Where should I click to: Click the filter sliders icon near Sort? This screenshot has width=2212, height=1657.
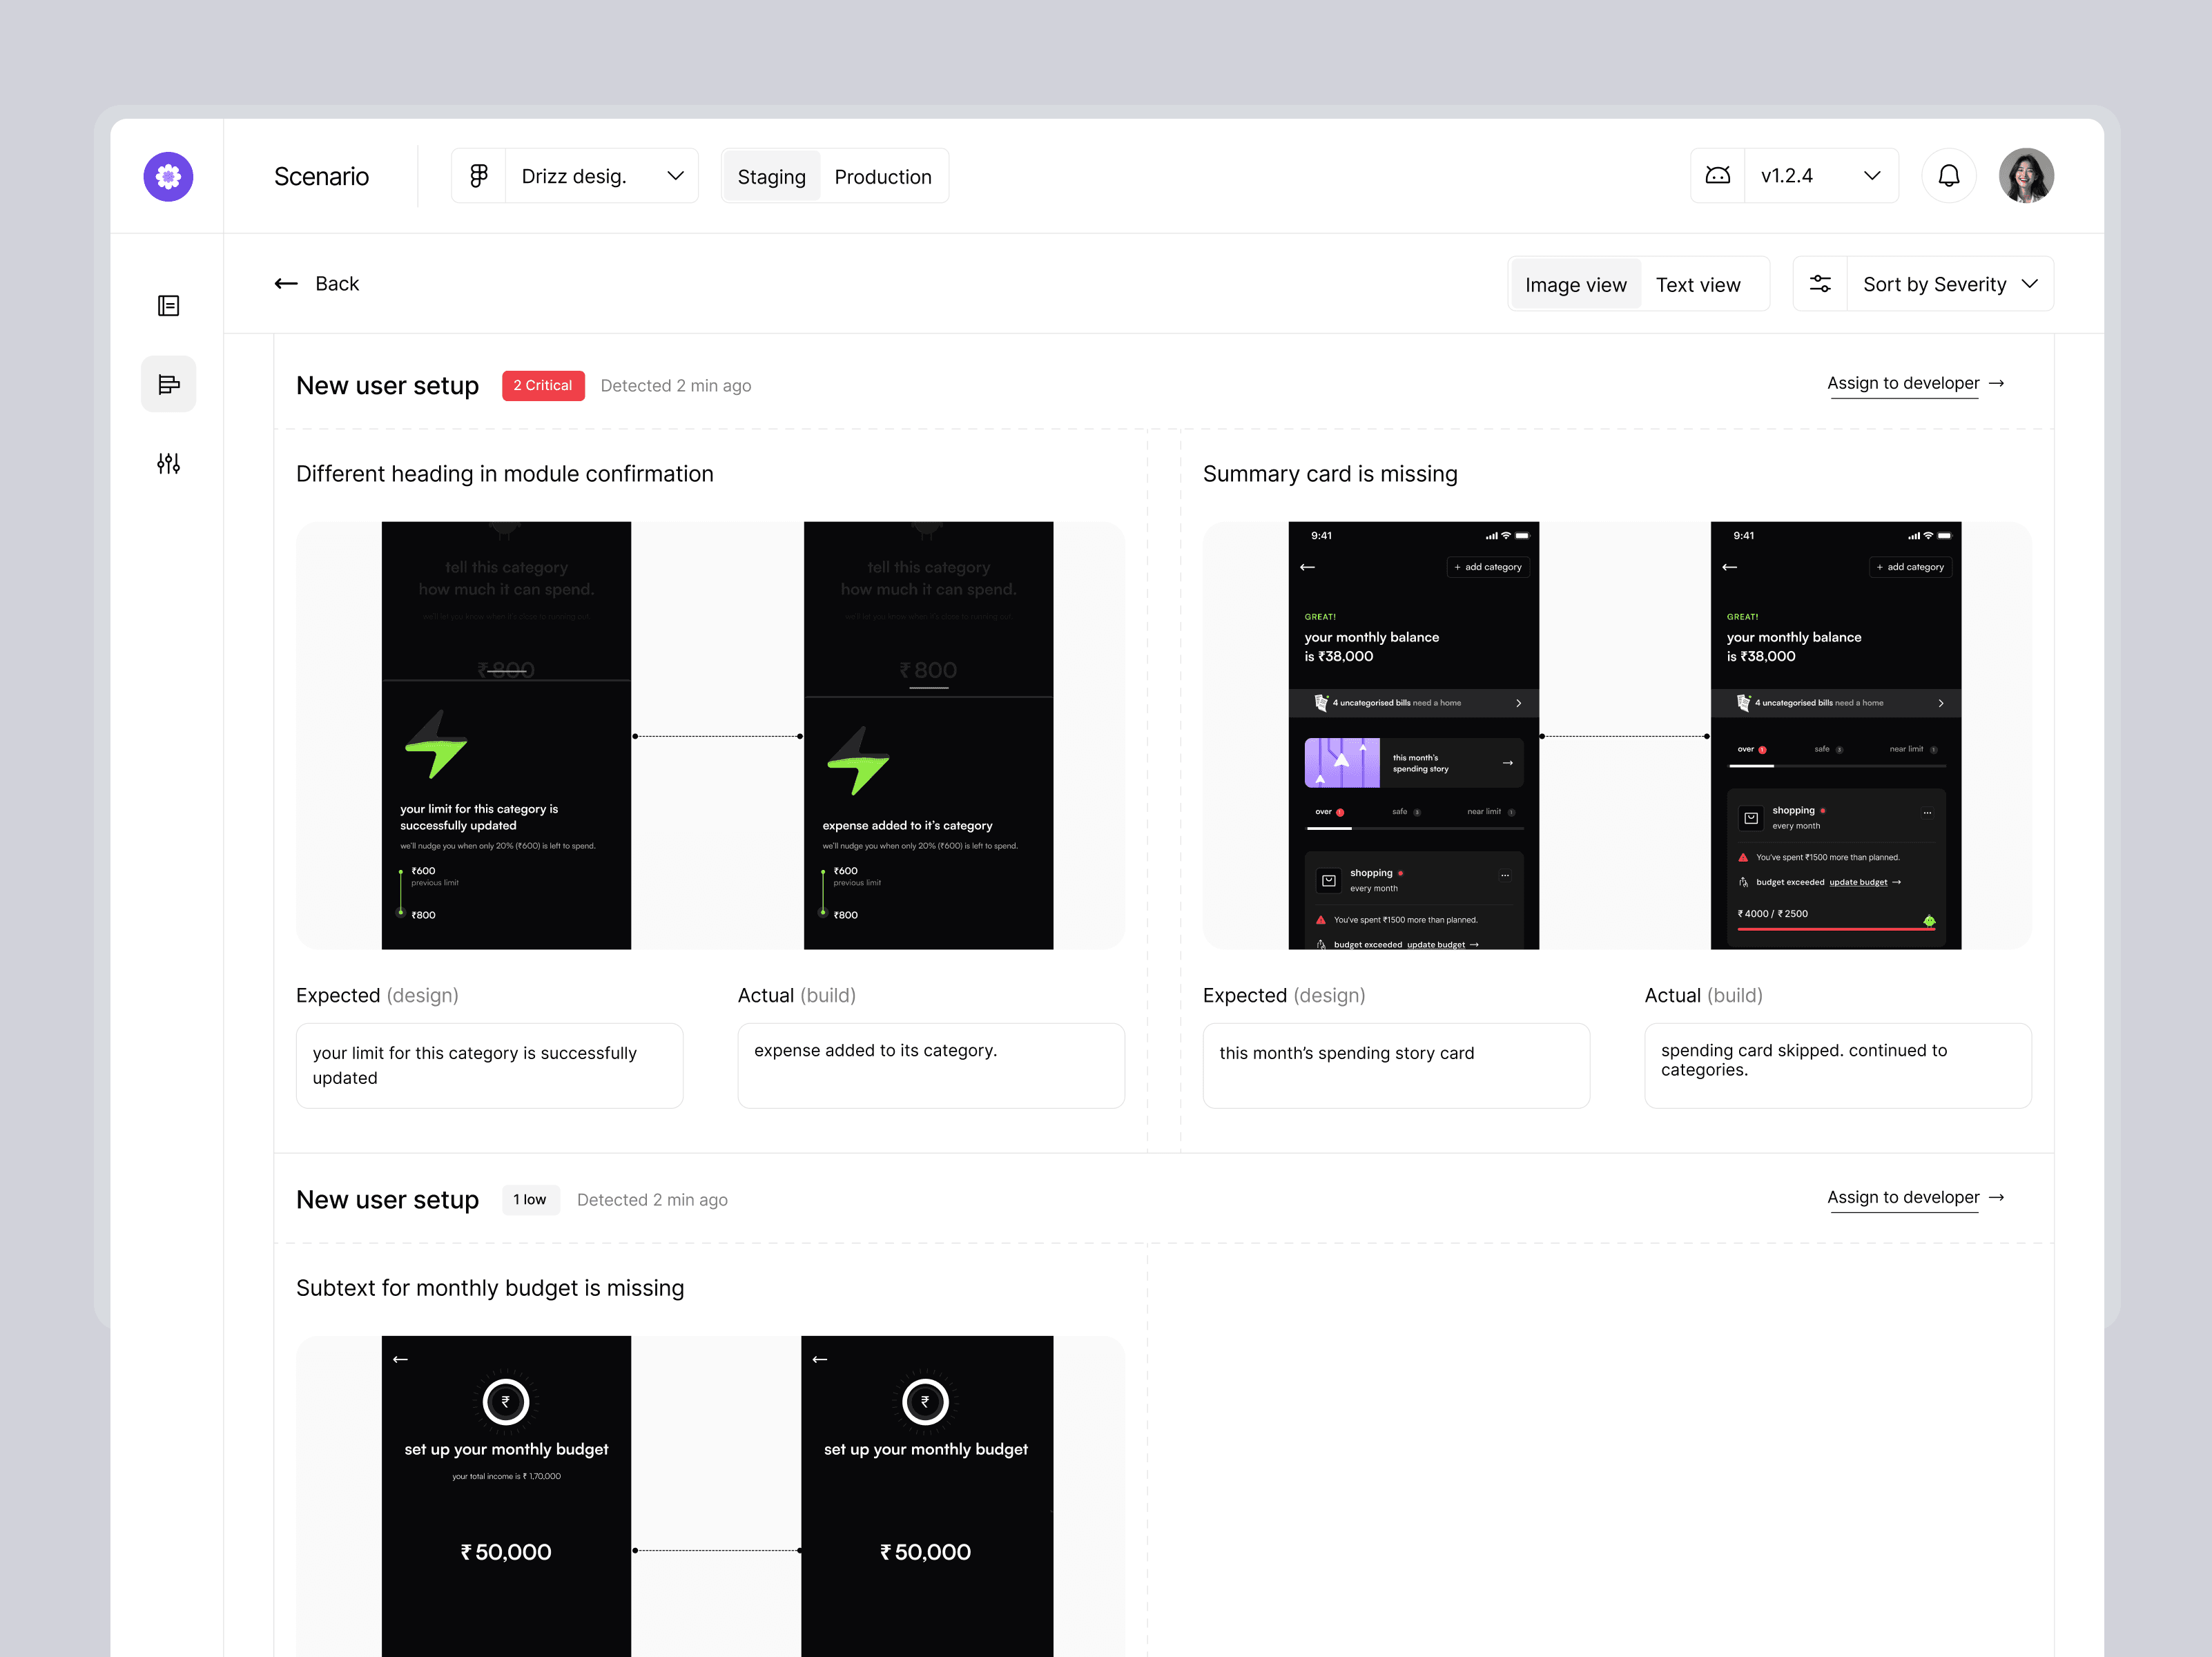[1820, 284]
